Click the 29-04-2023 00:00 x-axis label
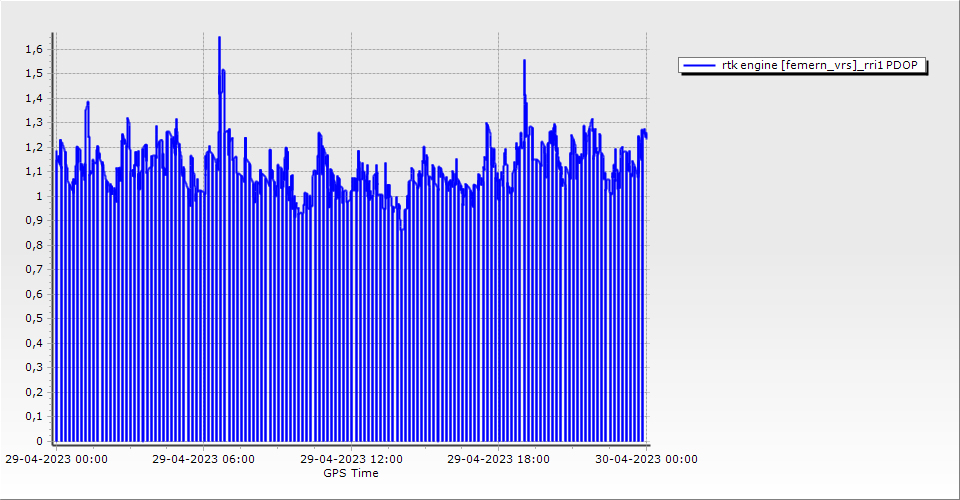This screenshot has width=960, height=500. point(57,460)
